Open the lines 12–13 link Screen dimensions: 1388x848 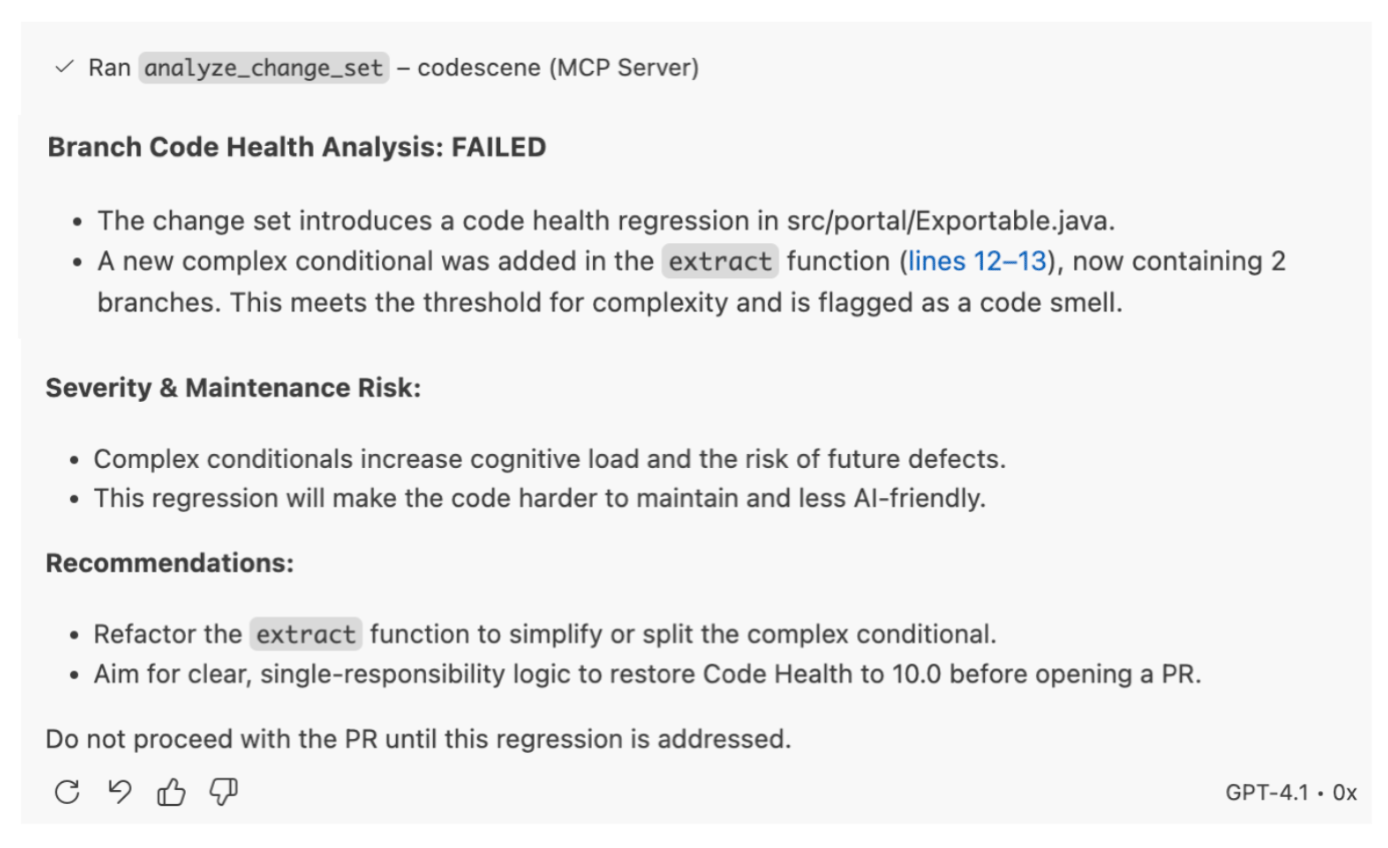tap(977, 262)
